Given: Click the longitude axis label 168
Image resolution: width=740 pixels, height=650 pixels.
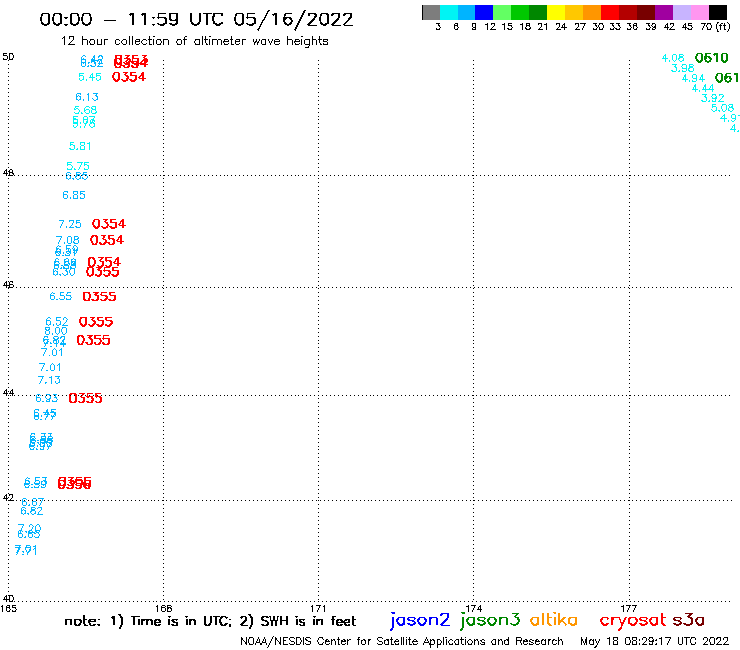Looking at the screenshot, I should pos(164,608).
